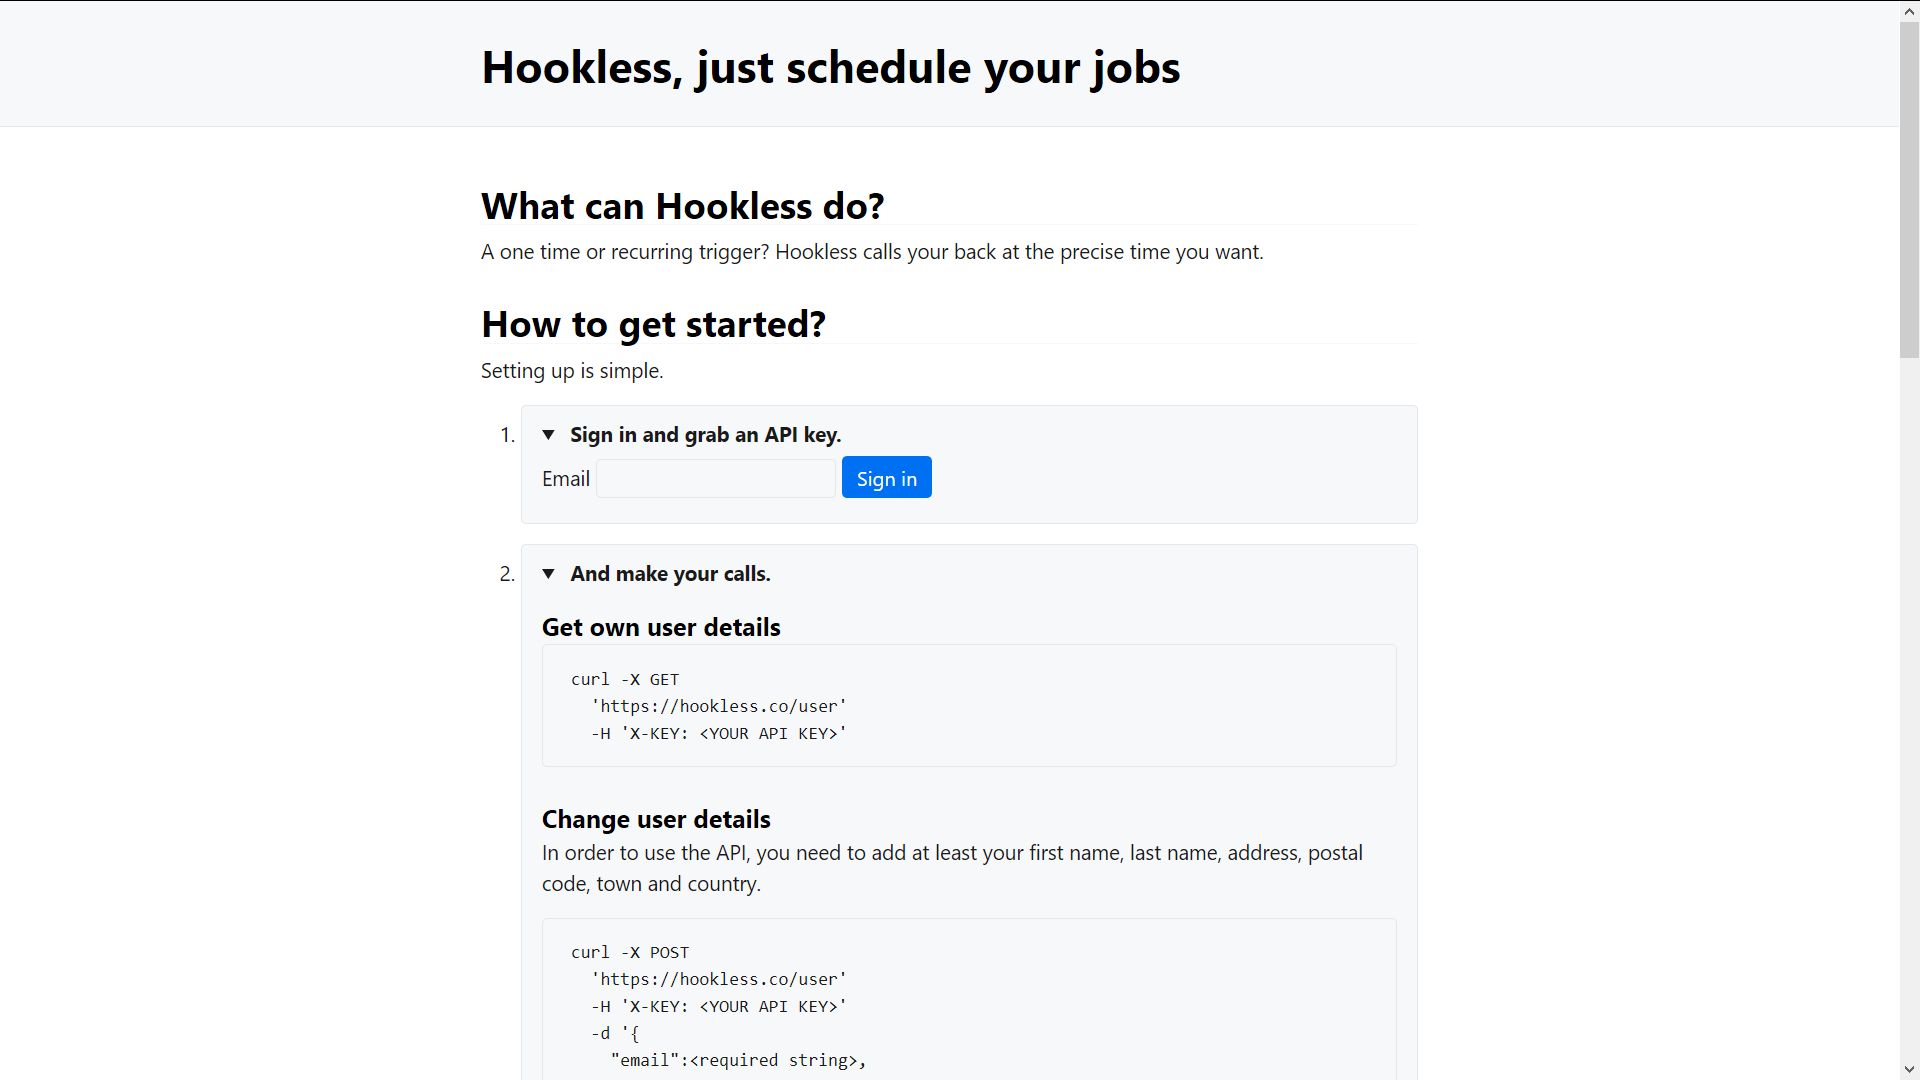Screen dimensions: 1920x1080
Task: Click the page title "Hookless, just schedule your jobs"
Action: click(x=830, y=67)
